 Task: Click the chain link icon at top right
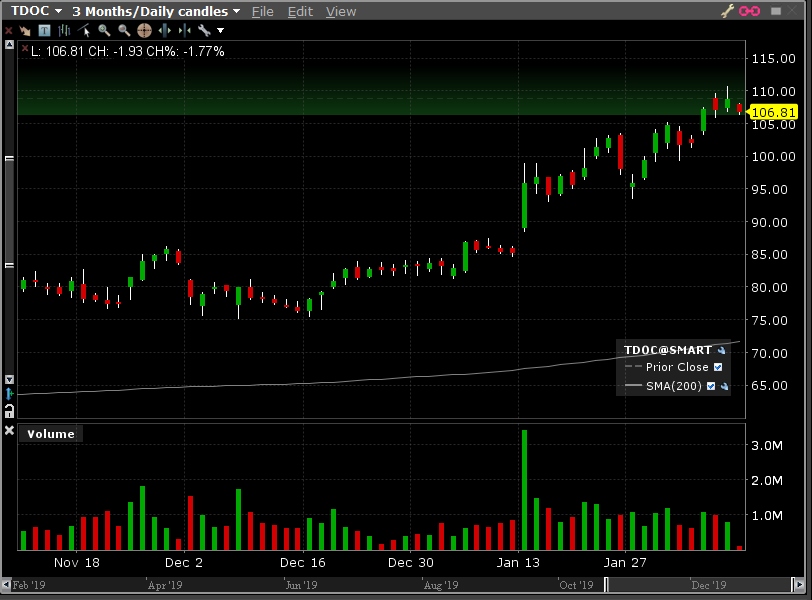click(748, 11)
